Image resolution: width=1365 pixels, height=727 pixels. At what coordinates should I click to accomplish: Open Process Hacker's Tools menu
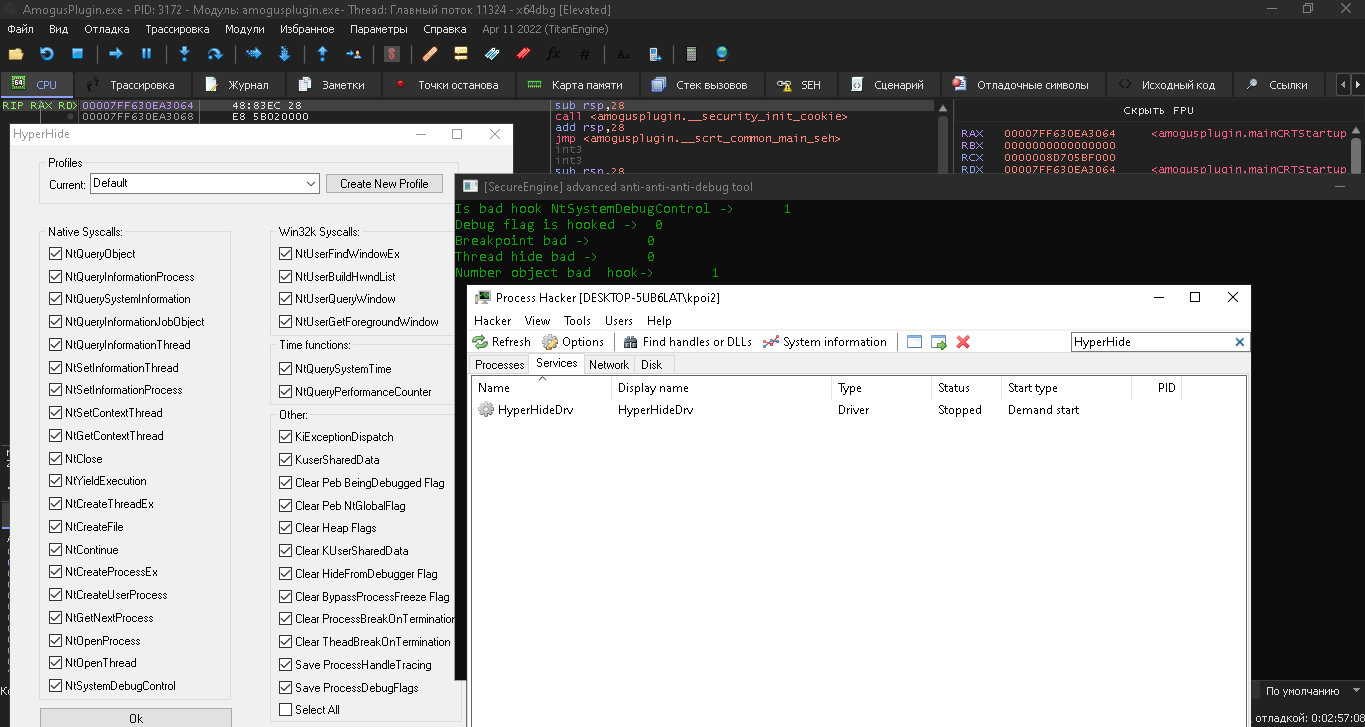[577, 321]
